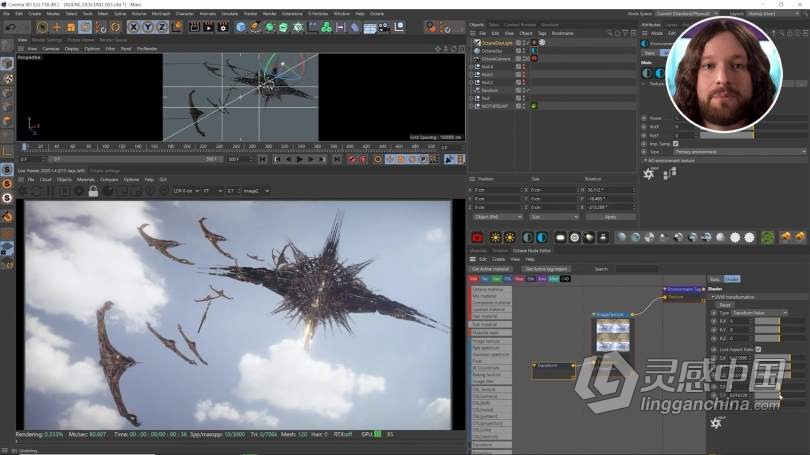Open the Size mode dropdown
This screenshot has height=455, width=810.
point(554,217)
